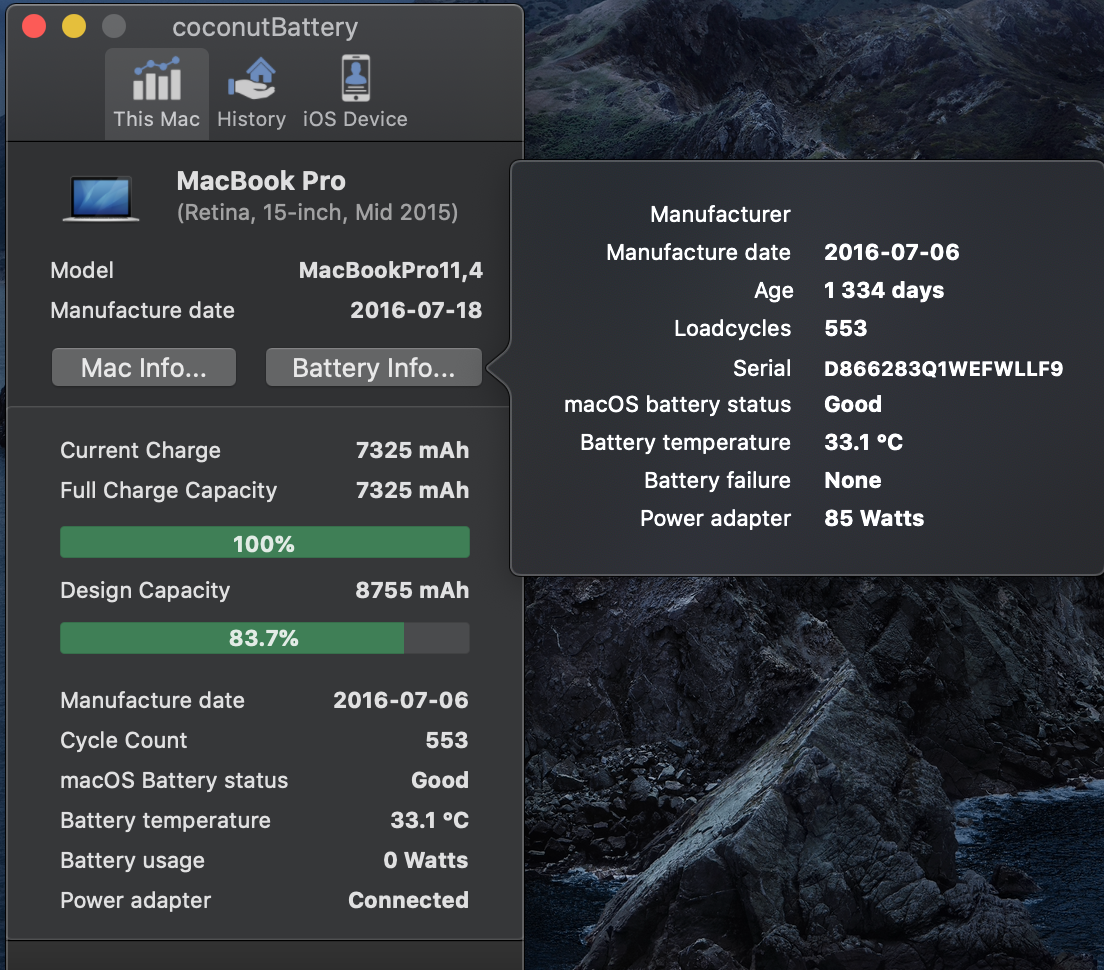Click the popover serial D866283Q1WEFWLLF9
1104x970 pixels.
click(943, 369)
